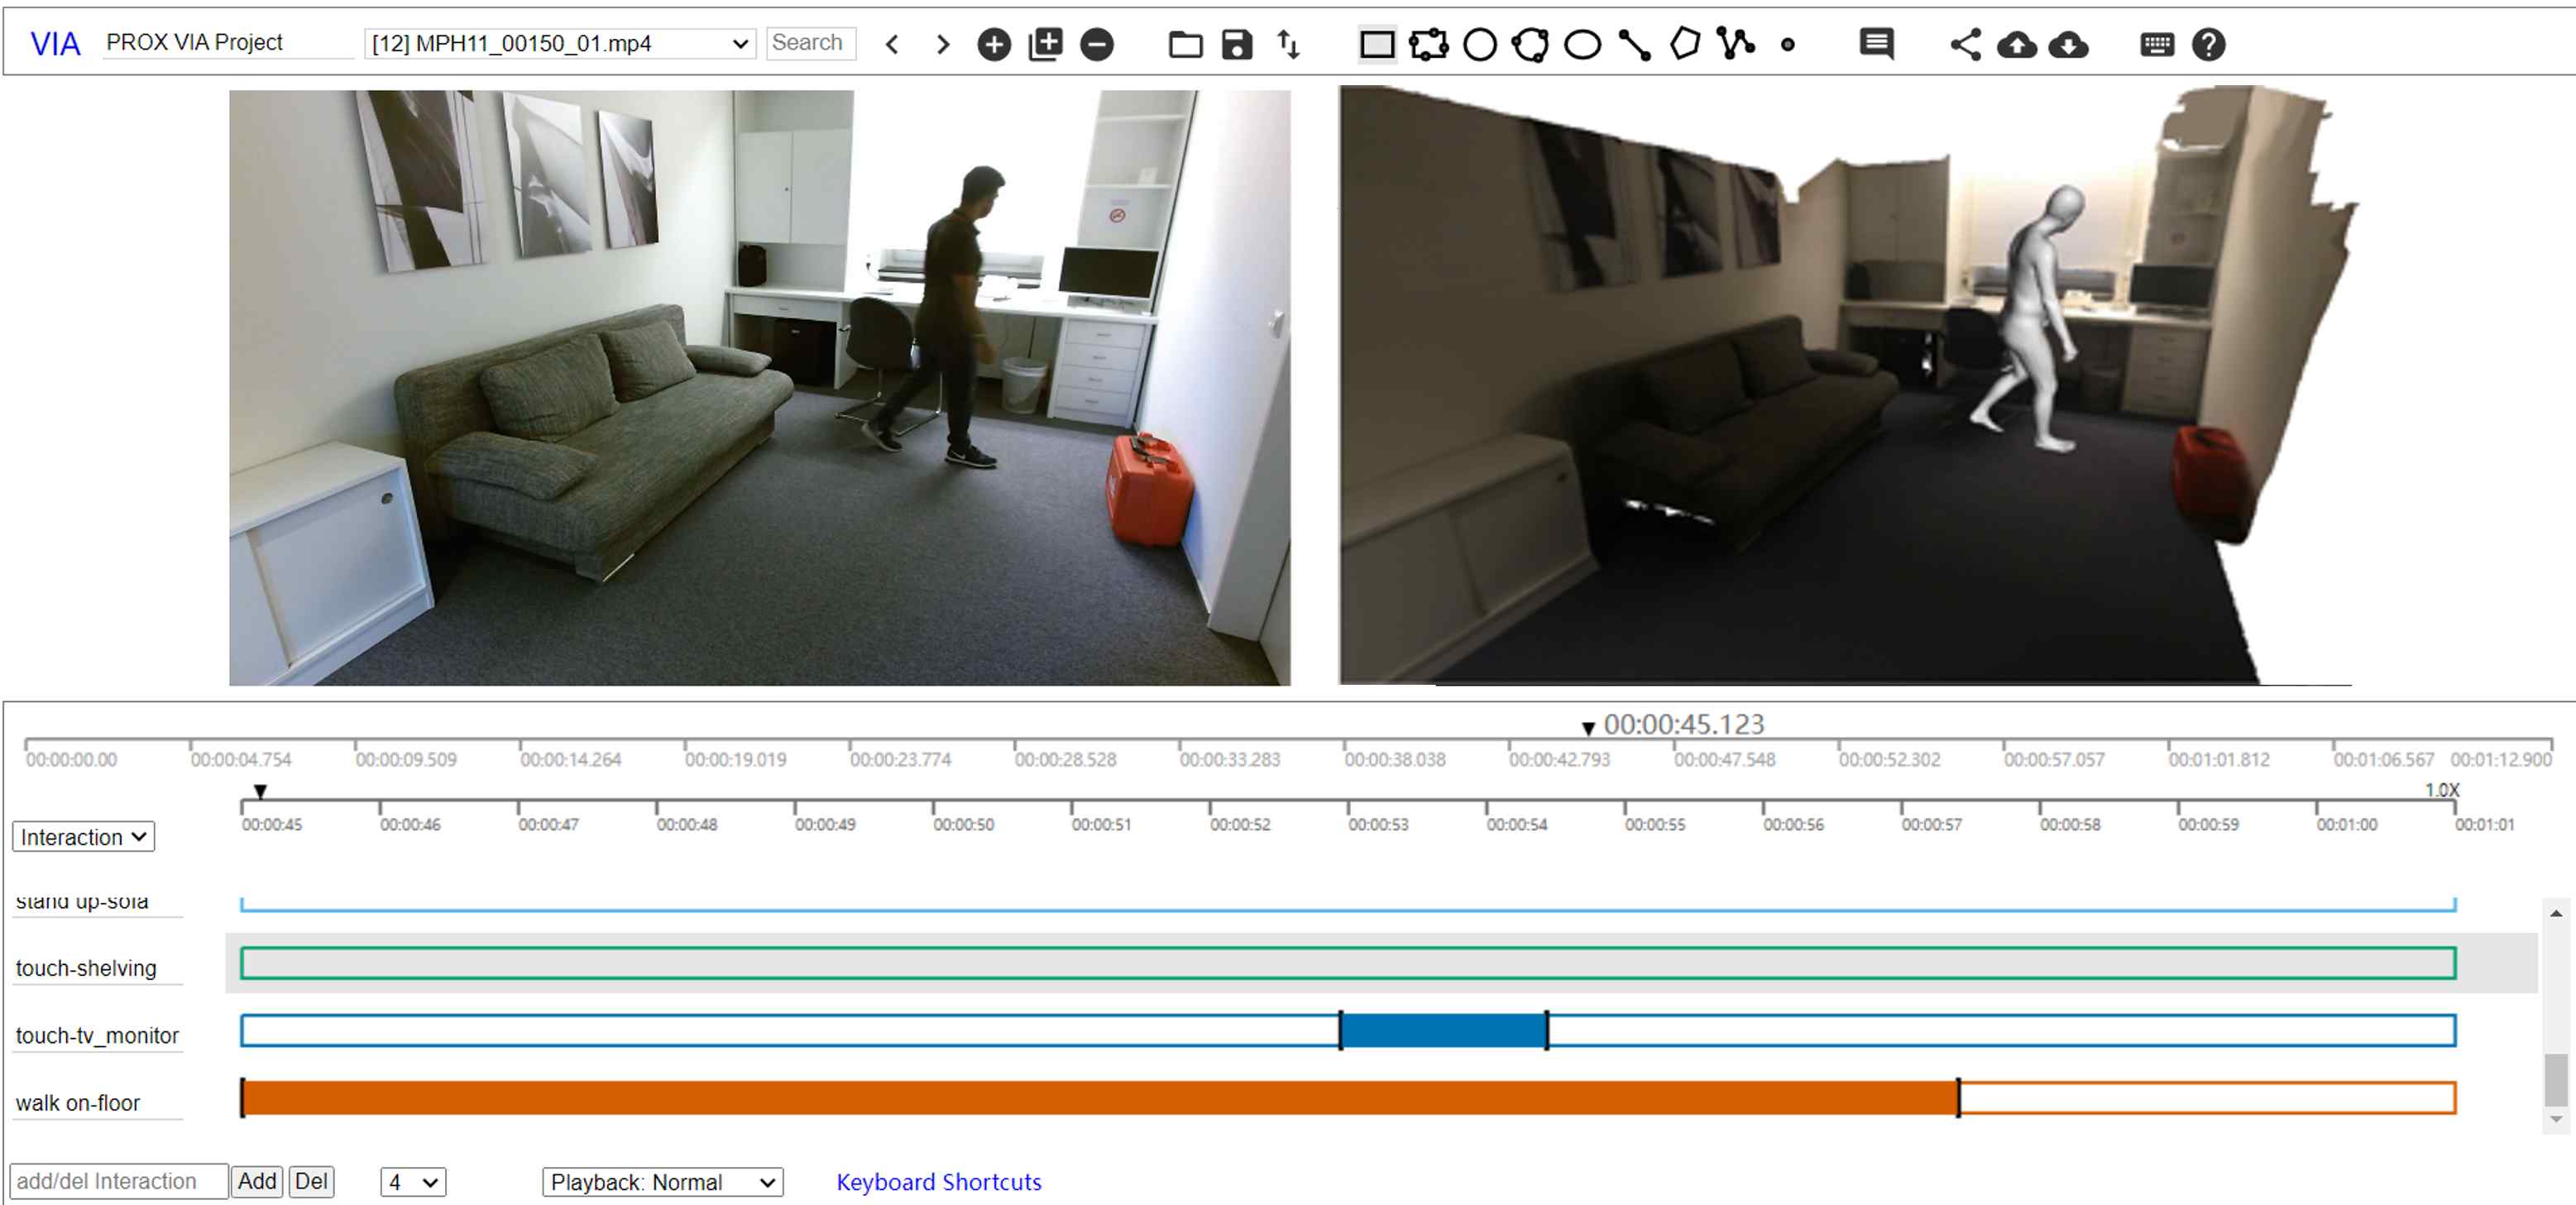Open the MPH11_00150_01.mp4 file dropdown
The image size is (2576, 1205).
tap(560, 44)
